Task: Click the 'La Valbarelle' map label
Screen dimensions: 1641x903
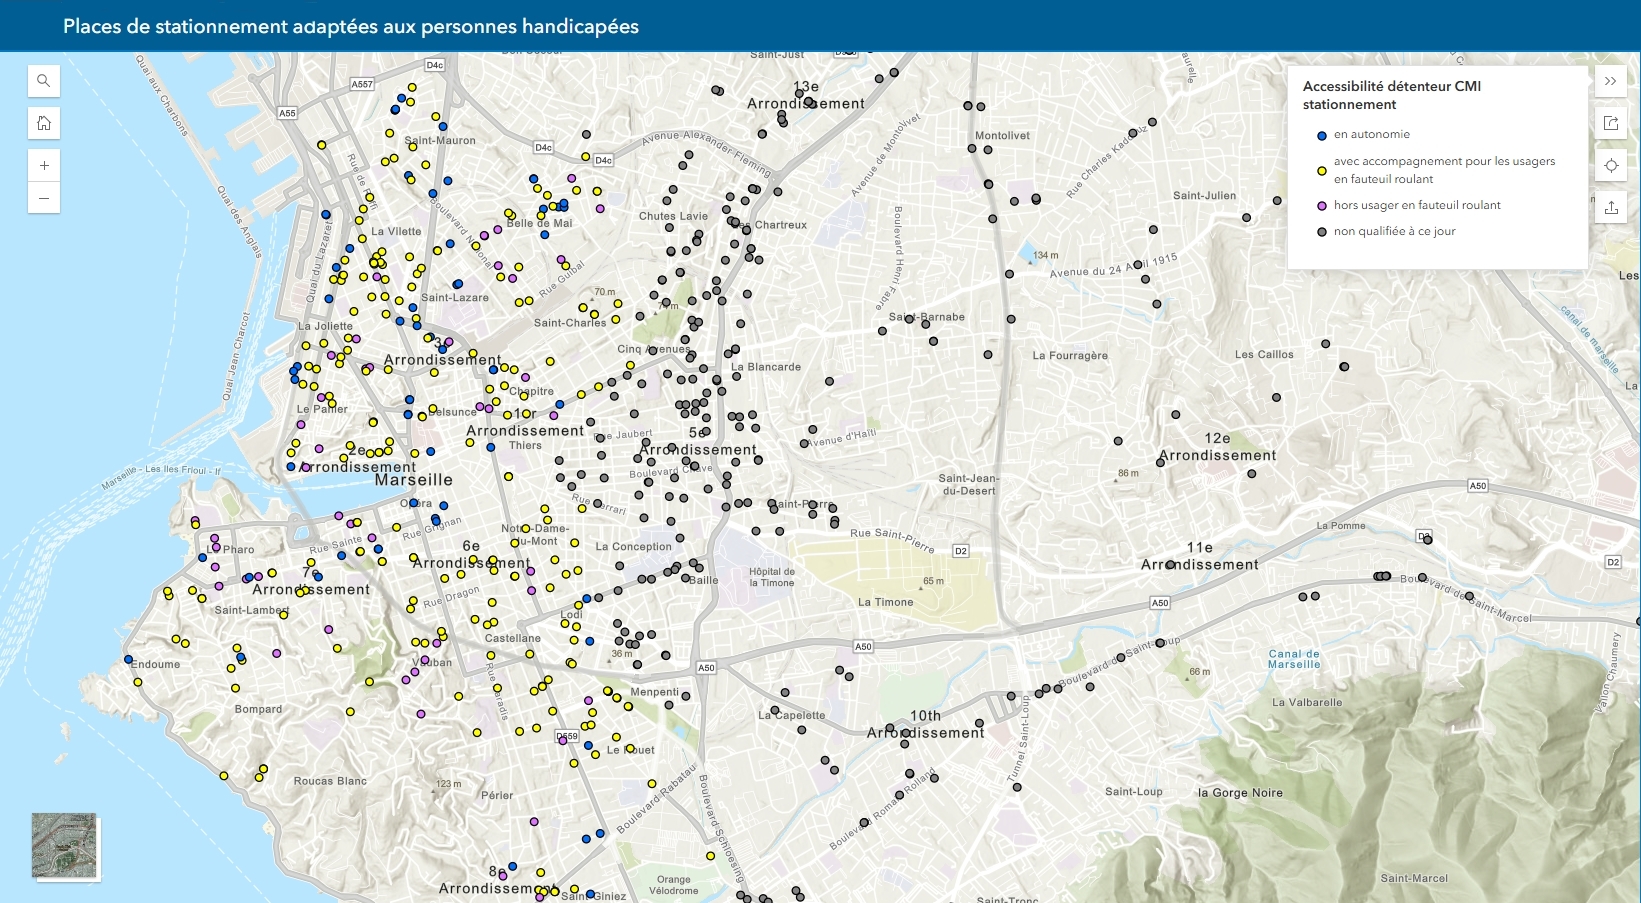Action: [x=1307, y=703]
